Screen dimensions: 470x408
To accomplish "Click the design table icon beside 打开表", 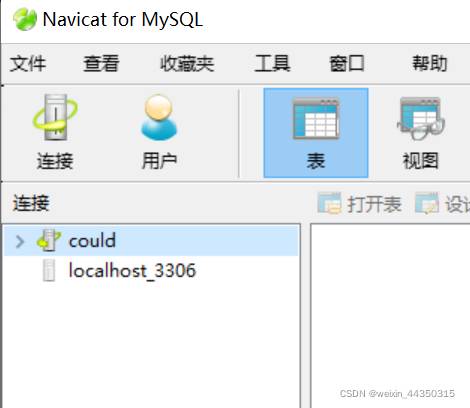I will click(x=427, y=203).
